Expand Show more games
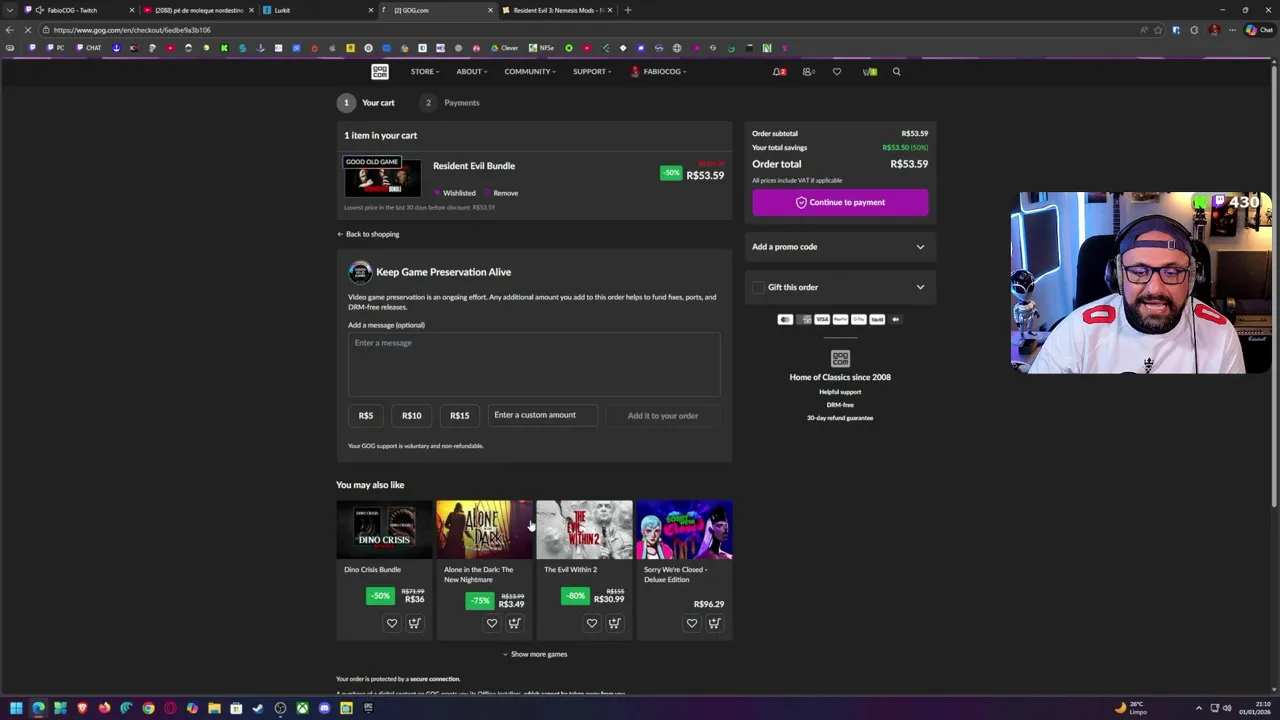This screenshot has height=720, width=1280. click(x=534, y=654)
